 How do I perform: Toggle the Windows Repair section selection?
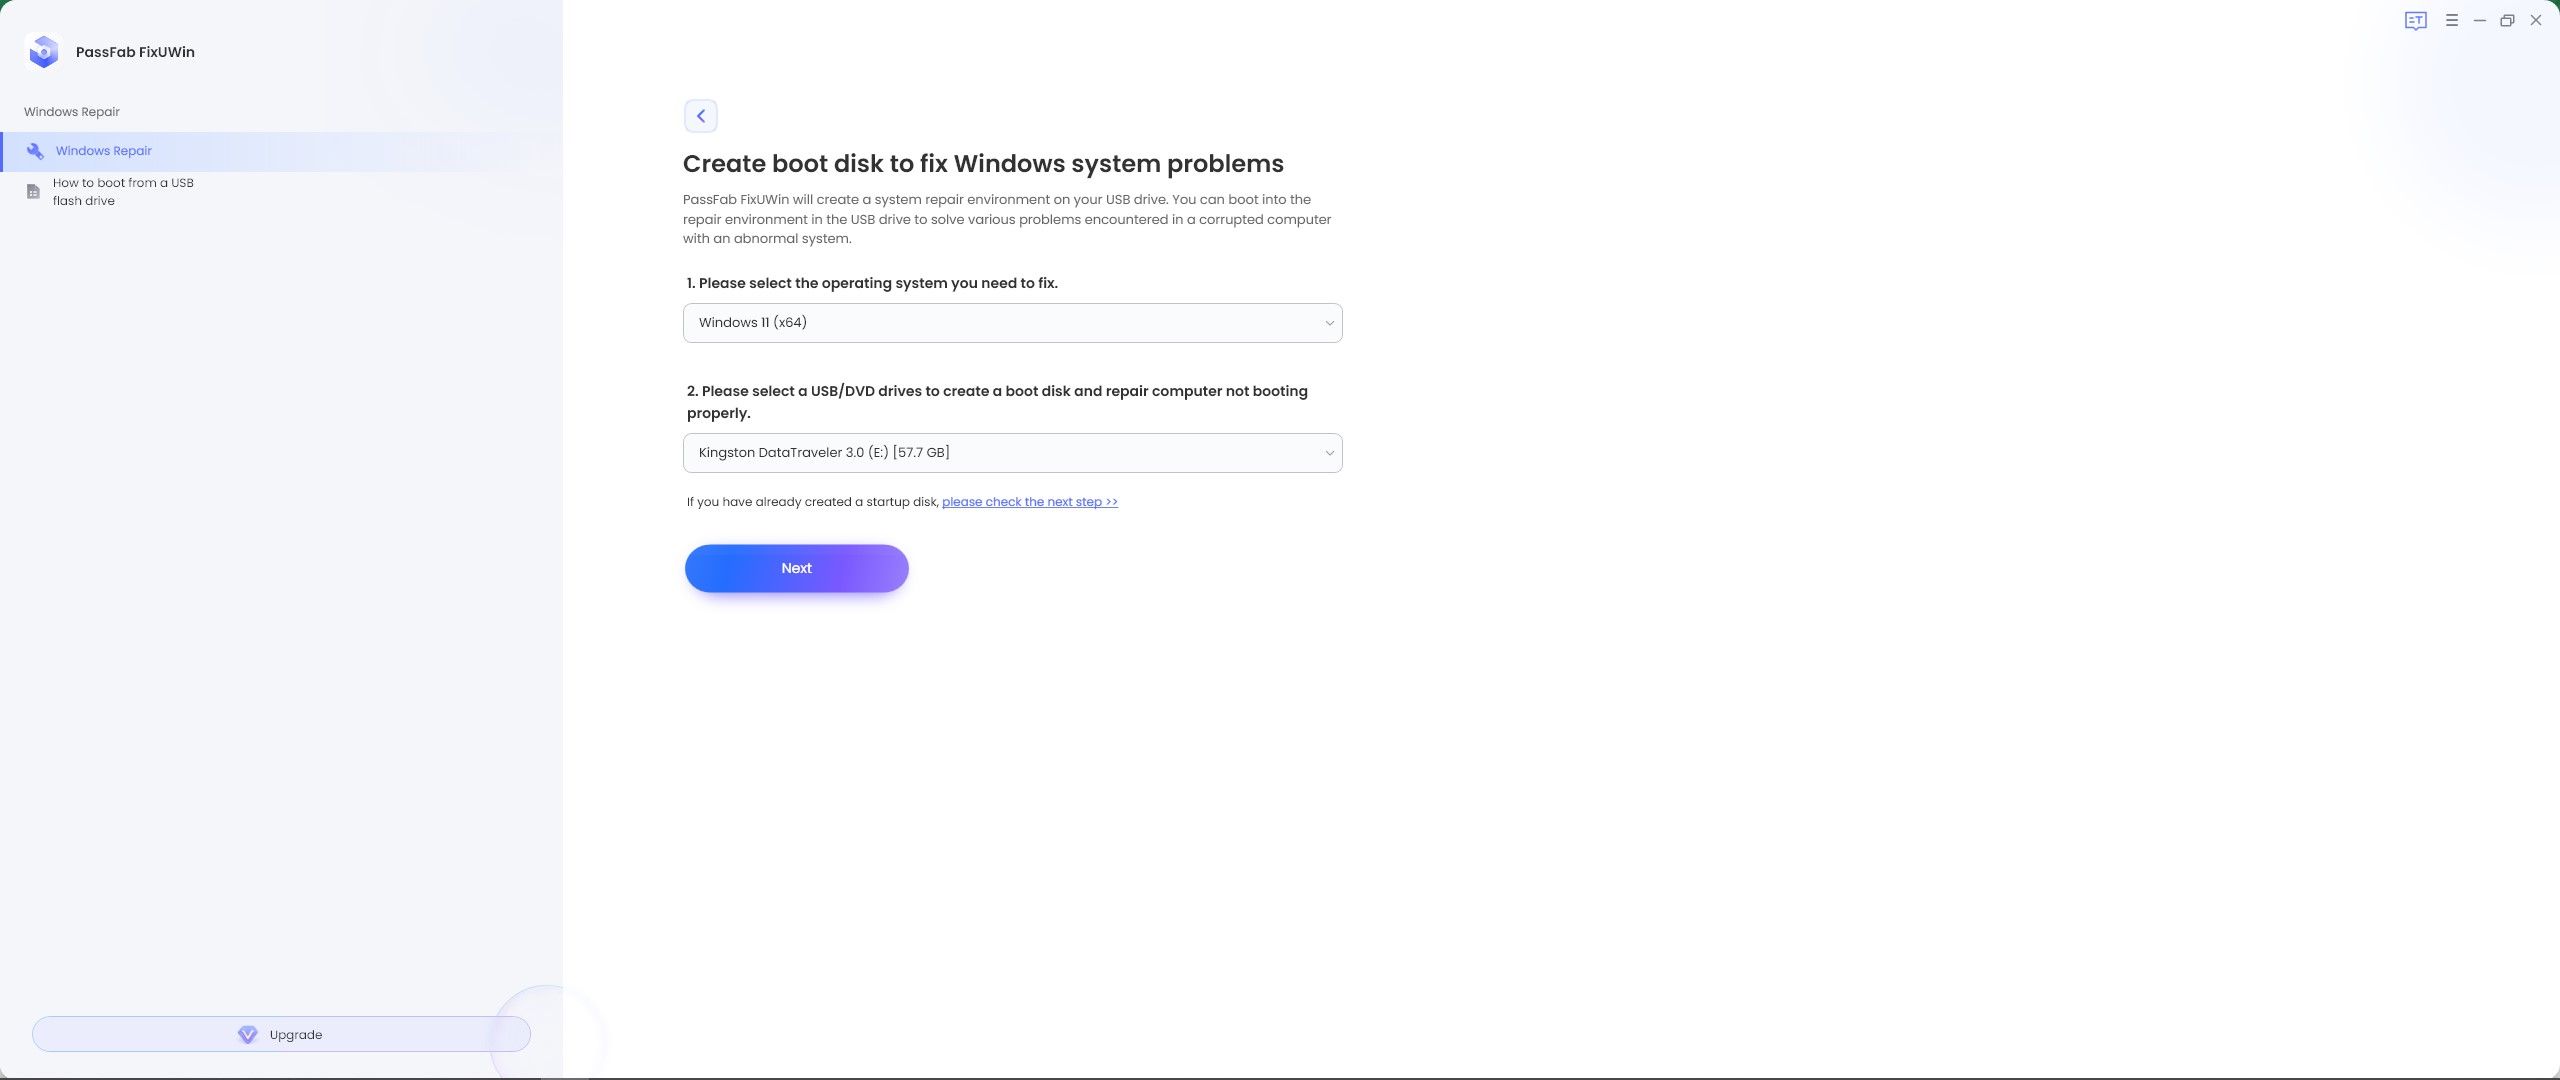[x=103, y=150]
